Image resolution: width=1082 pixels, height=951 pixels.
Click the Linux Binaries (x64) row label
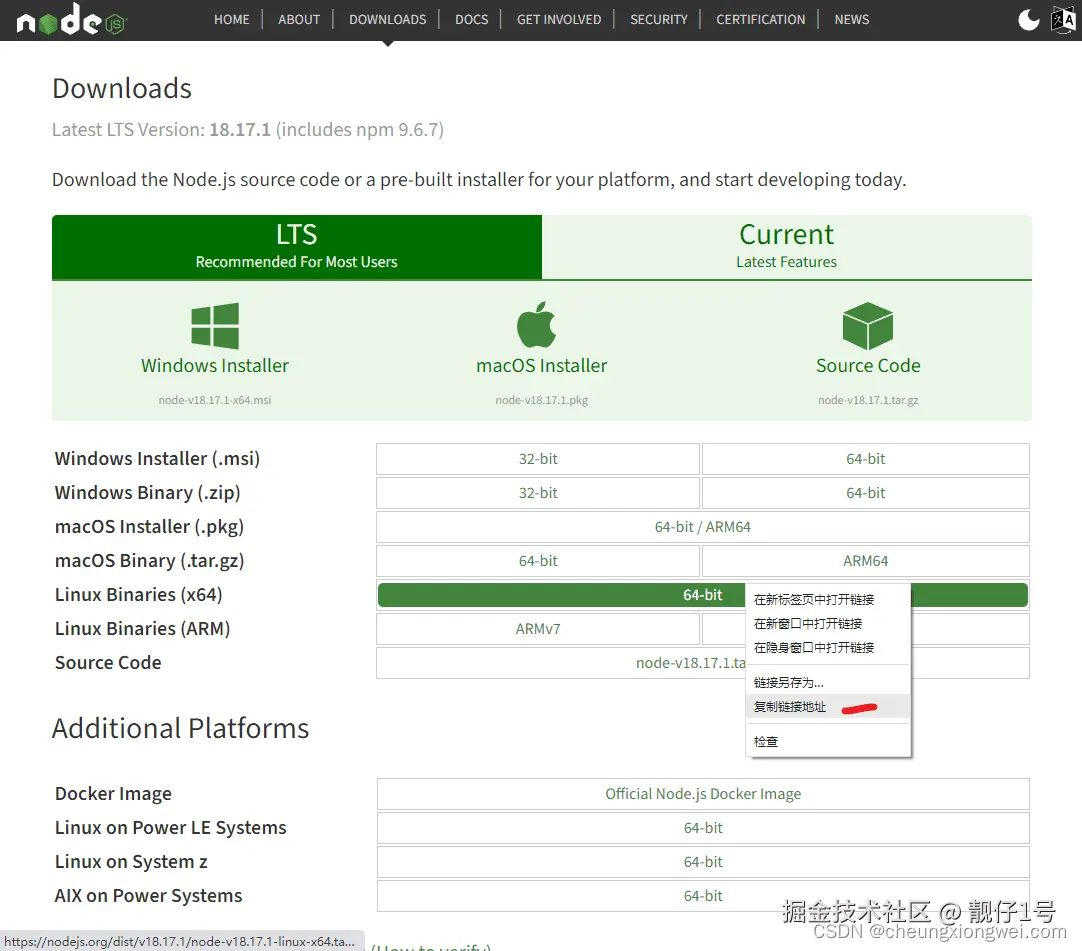[x=139, y=595]
